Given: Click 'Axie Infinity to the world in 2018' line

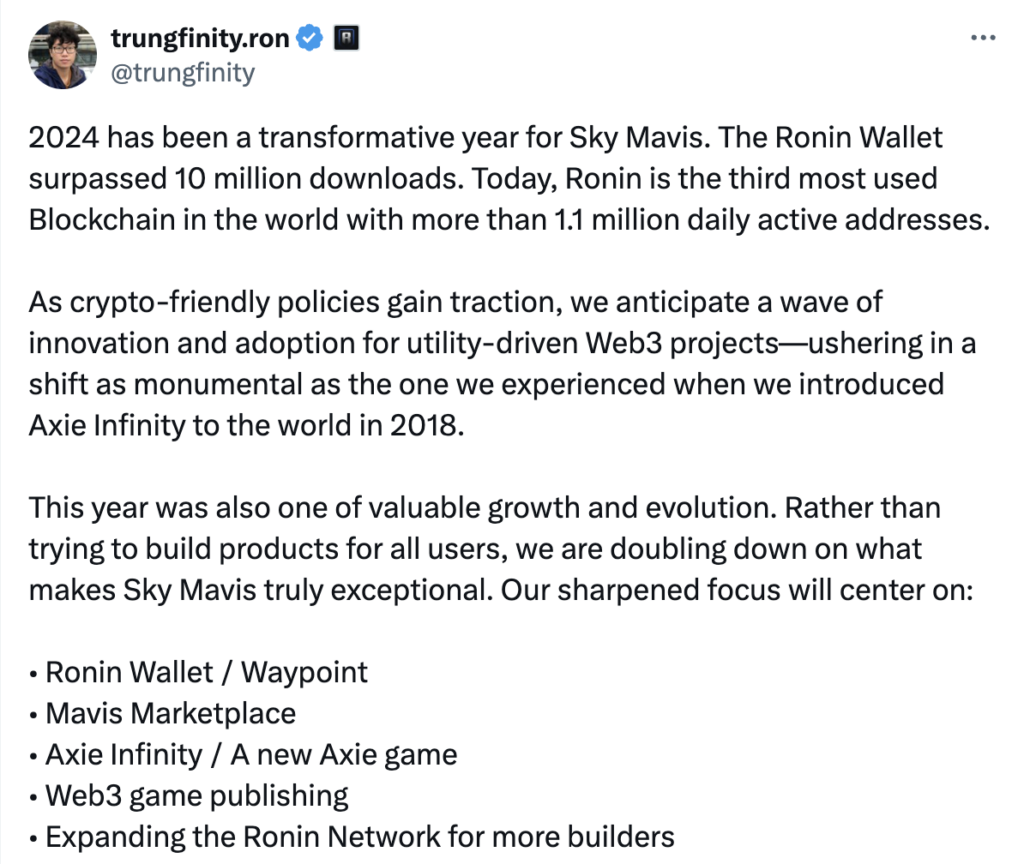Looking at the screenshot, I should tap(246, 425).
